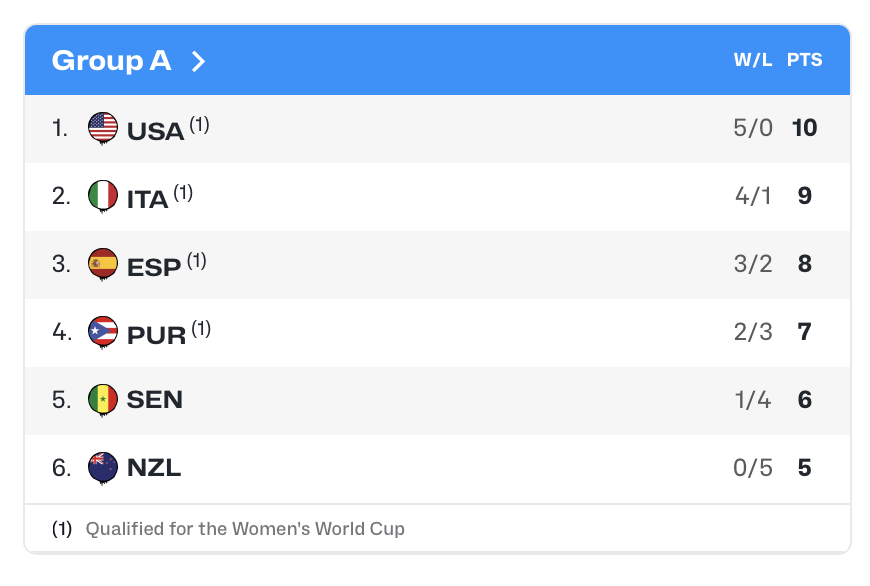Viewport: 870px width, 586px height.
Task: Click the New Zealand flag icon
Action: (103, 467)
